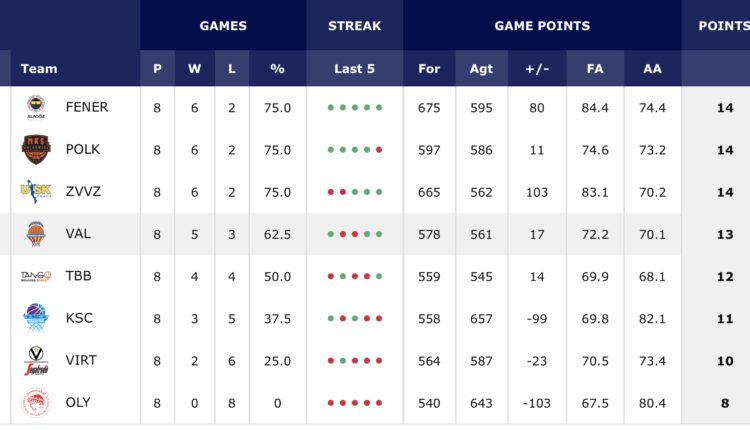Screen dimensions: 750x430
Task: Sort table by L column header
Action: 232,69
